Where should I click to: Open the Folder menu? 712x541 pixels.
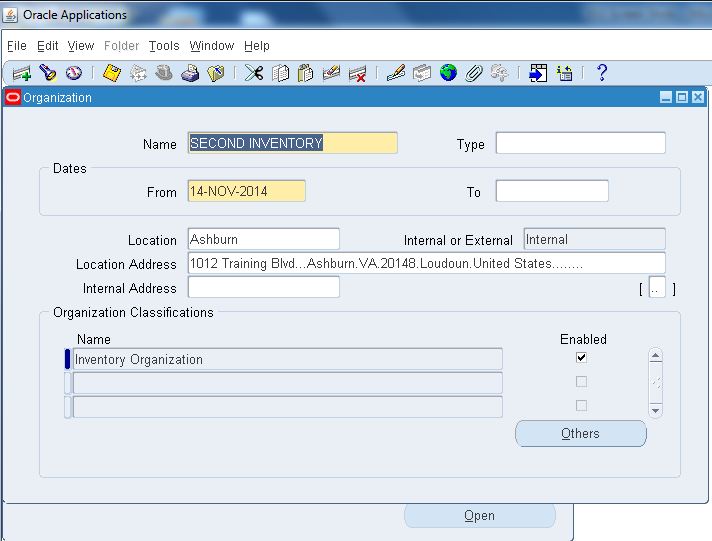pyautogui.click(x=121, y=46)
